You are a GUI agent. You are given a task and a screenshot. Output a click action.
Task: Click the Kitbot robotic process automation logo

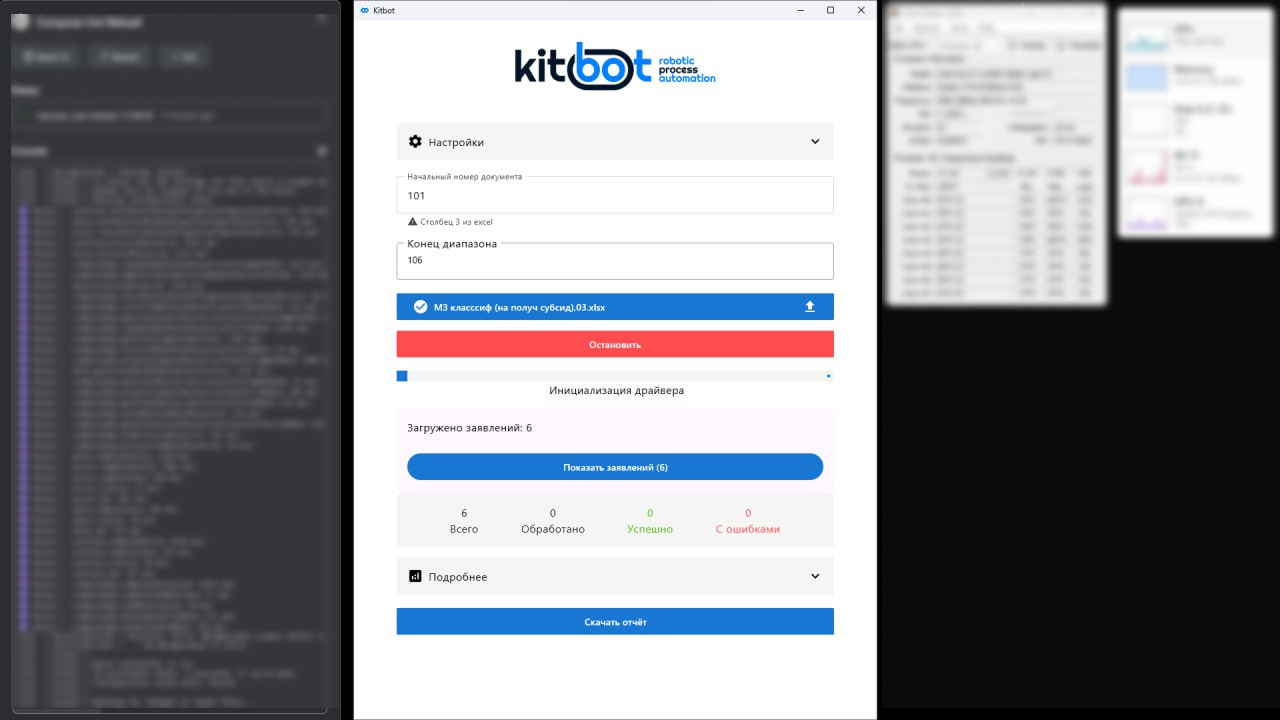coord(615,66)
